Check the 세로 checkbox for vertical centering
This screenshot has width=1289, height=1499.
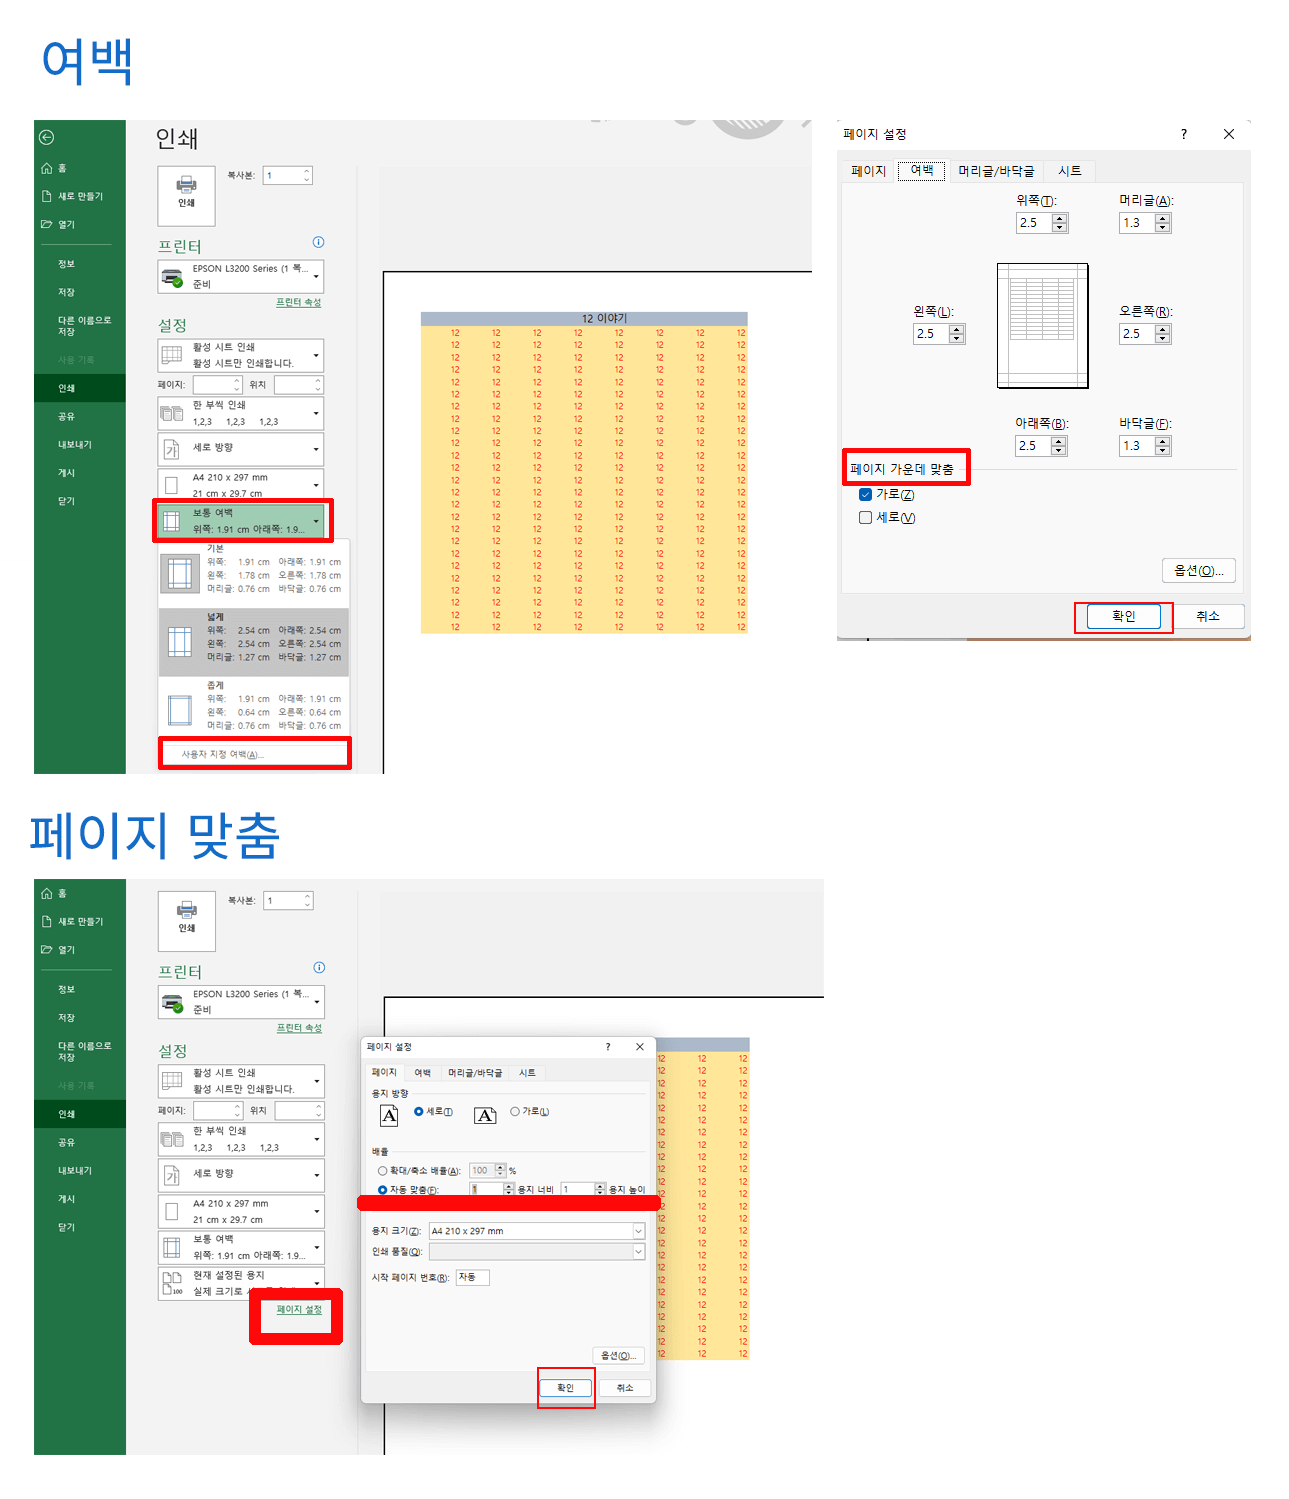point(866,517)
